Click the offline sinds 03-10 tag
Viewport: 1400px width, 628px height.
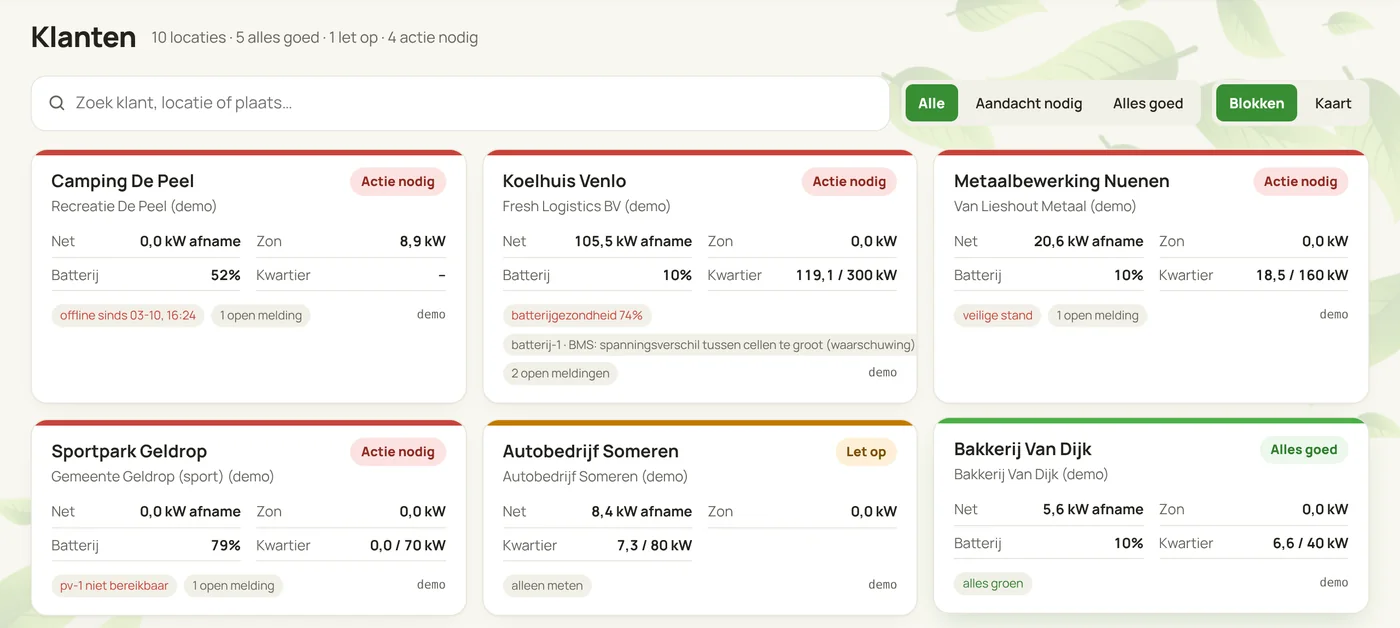click(128, 315)
